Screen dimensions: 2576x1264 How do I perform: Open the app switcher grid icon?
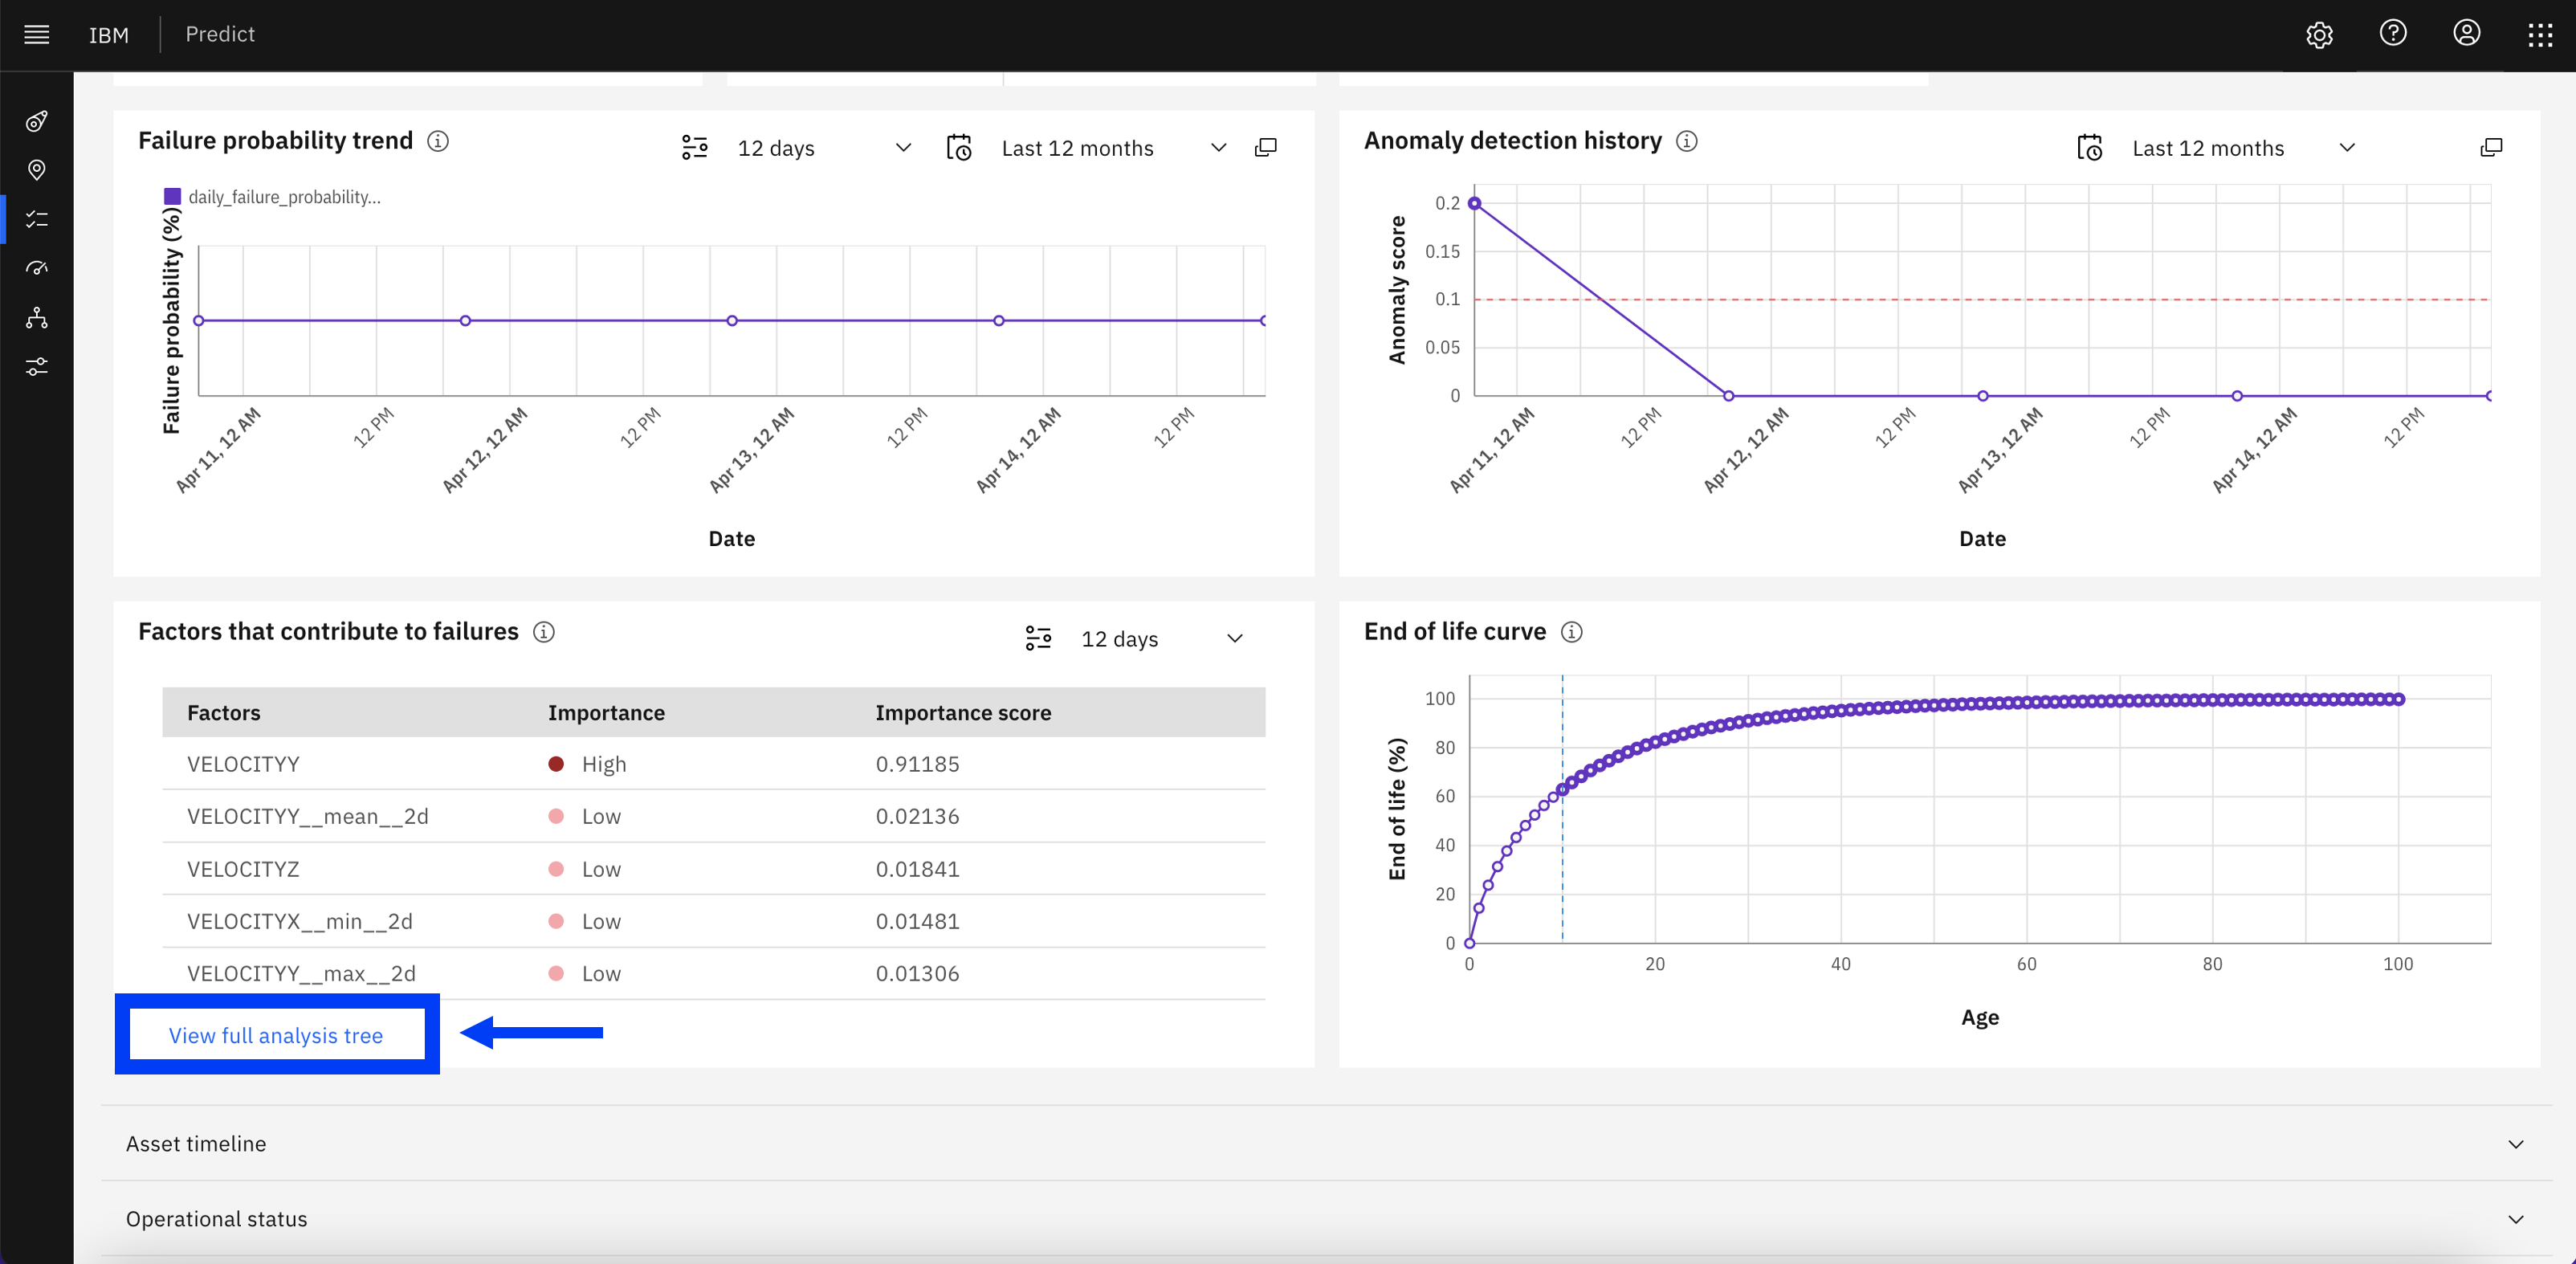(2541, 35)
